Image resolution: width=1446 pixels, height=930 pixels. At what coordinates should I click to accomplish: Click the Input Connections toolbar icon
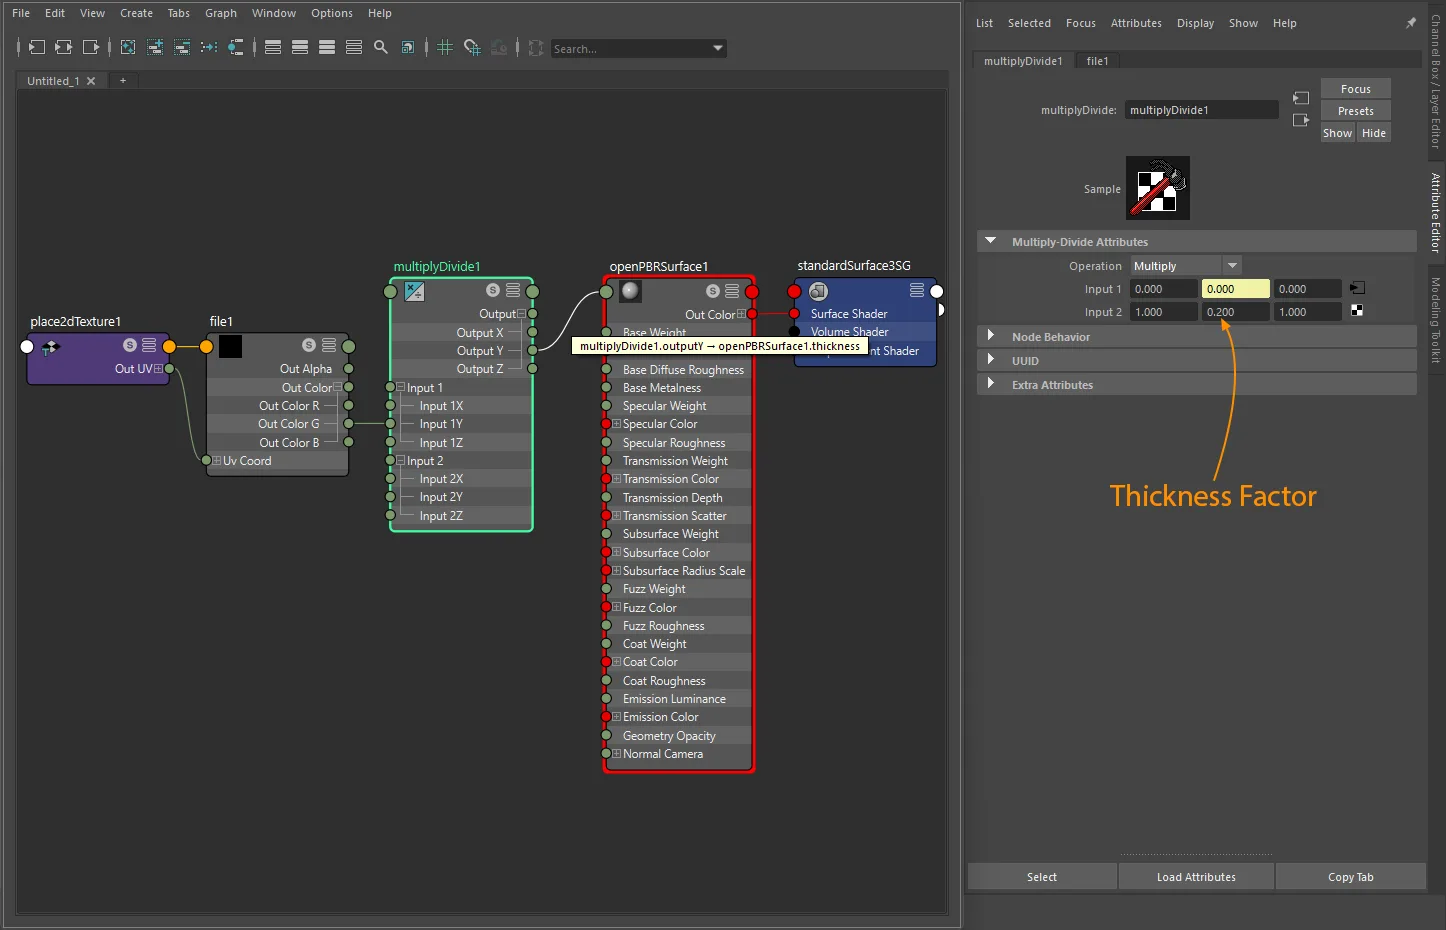click(36, 47)
